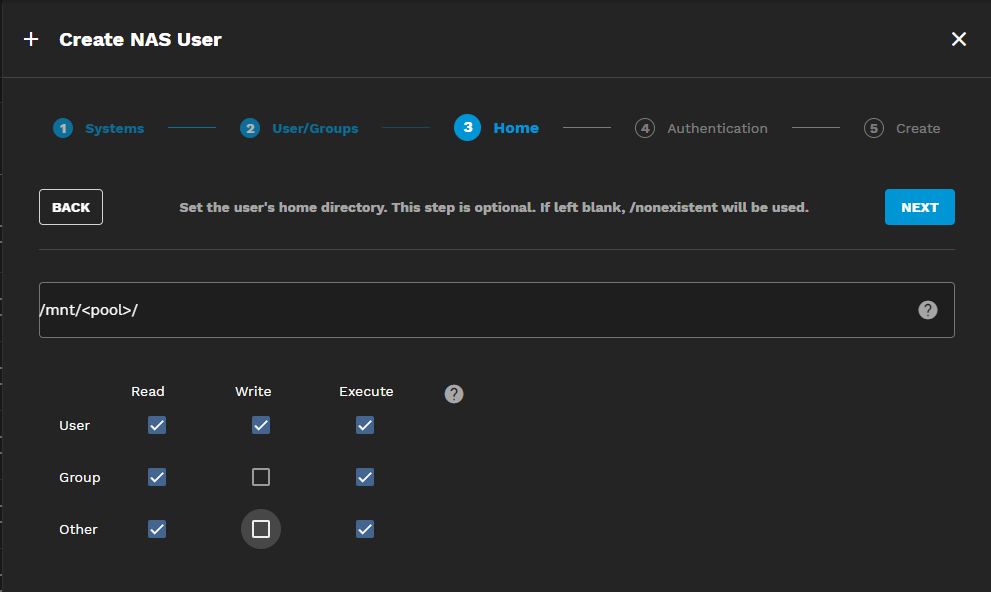Open help for the home directory path
Viewport: 991px width, 592px height.
[928, 309]
